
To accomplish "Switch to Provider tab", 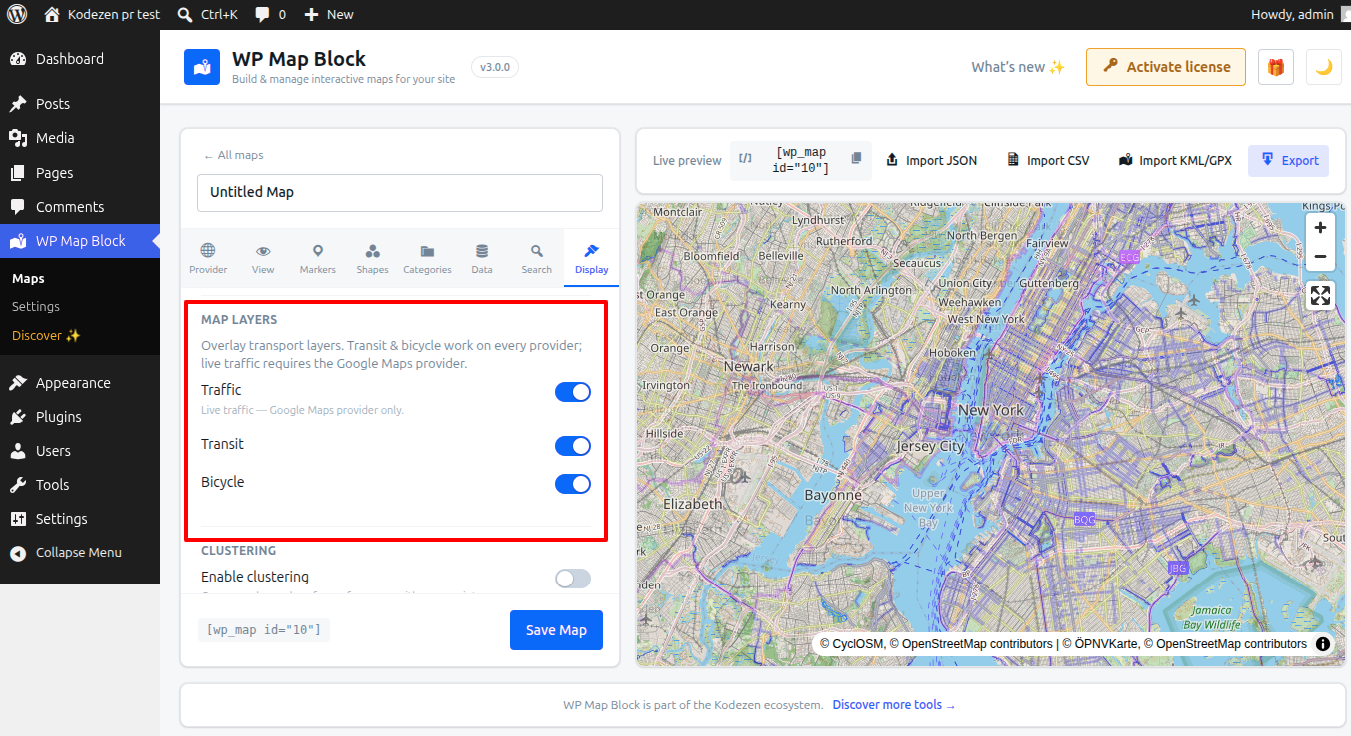I will point(208,258).
